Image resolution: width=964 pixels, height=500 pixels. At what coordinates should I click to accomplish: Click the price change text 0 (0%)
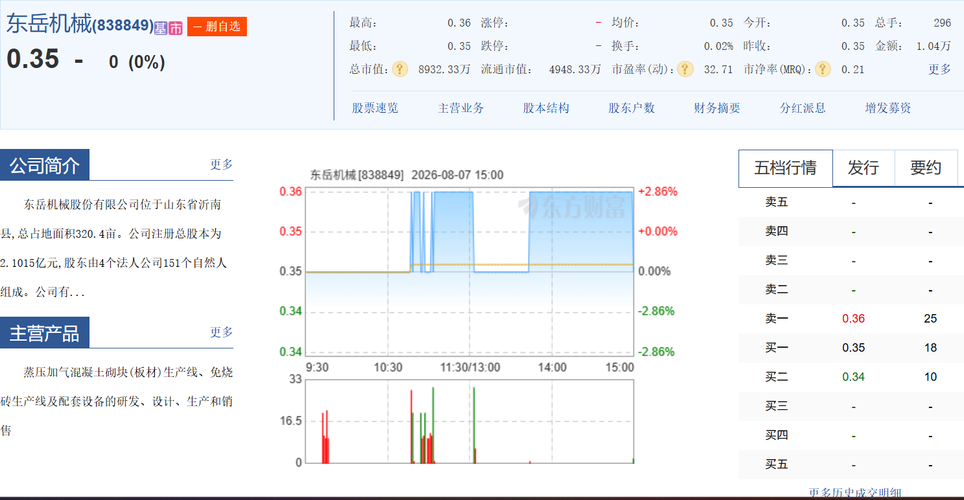136,62
